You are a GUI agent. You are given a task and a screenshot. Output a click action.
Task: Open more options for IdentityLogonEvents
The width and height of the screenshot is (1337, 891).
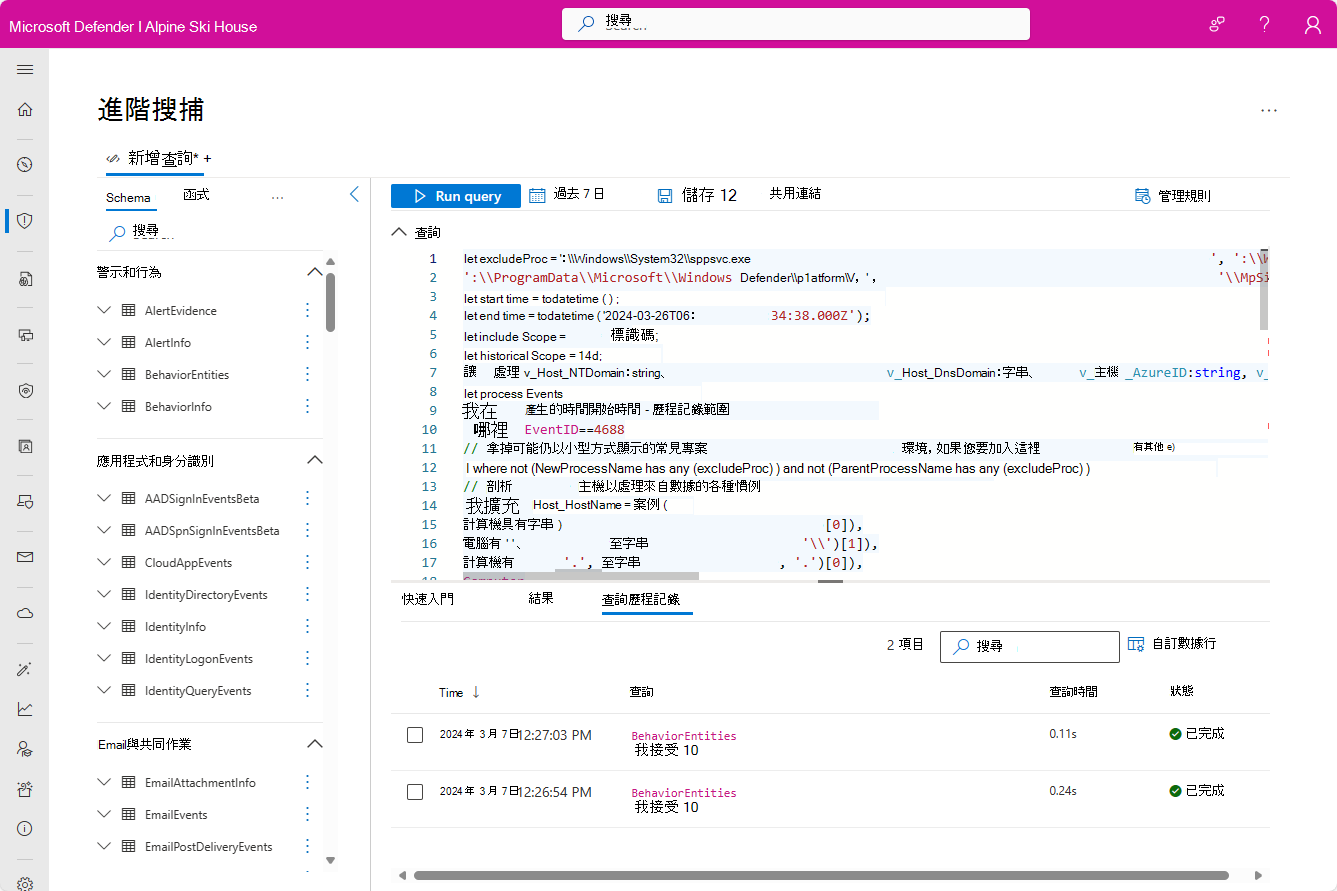[x=308, y=659]
